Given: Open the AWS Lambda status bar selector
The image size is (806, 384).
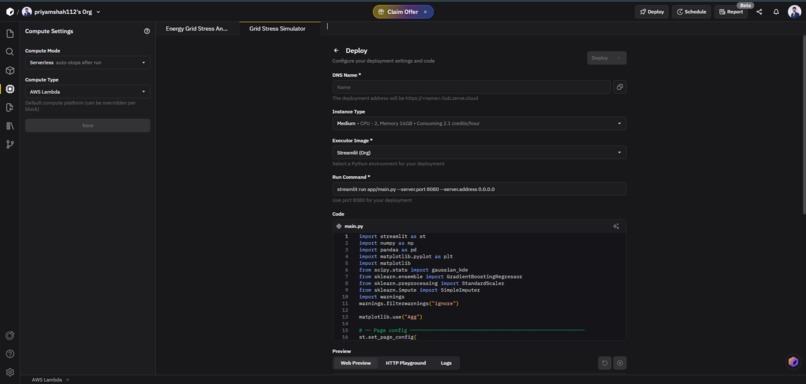Looking at the screenshot, I should 50,380.
